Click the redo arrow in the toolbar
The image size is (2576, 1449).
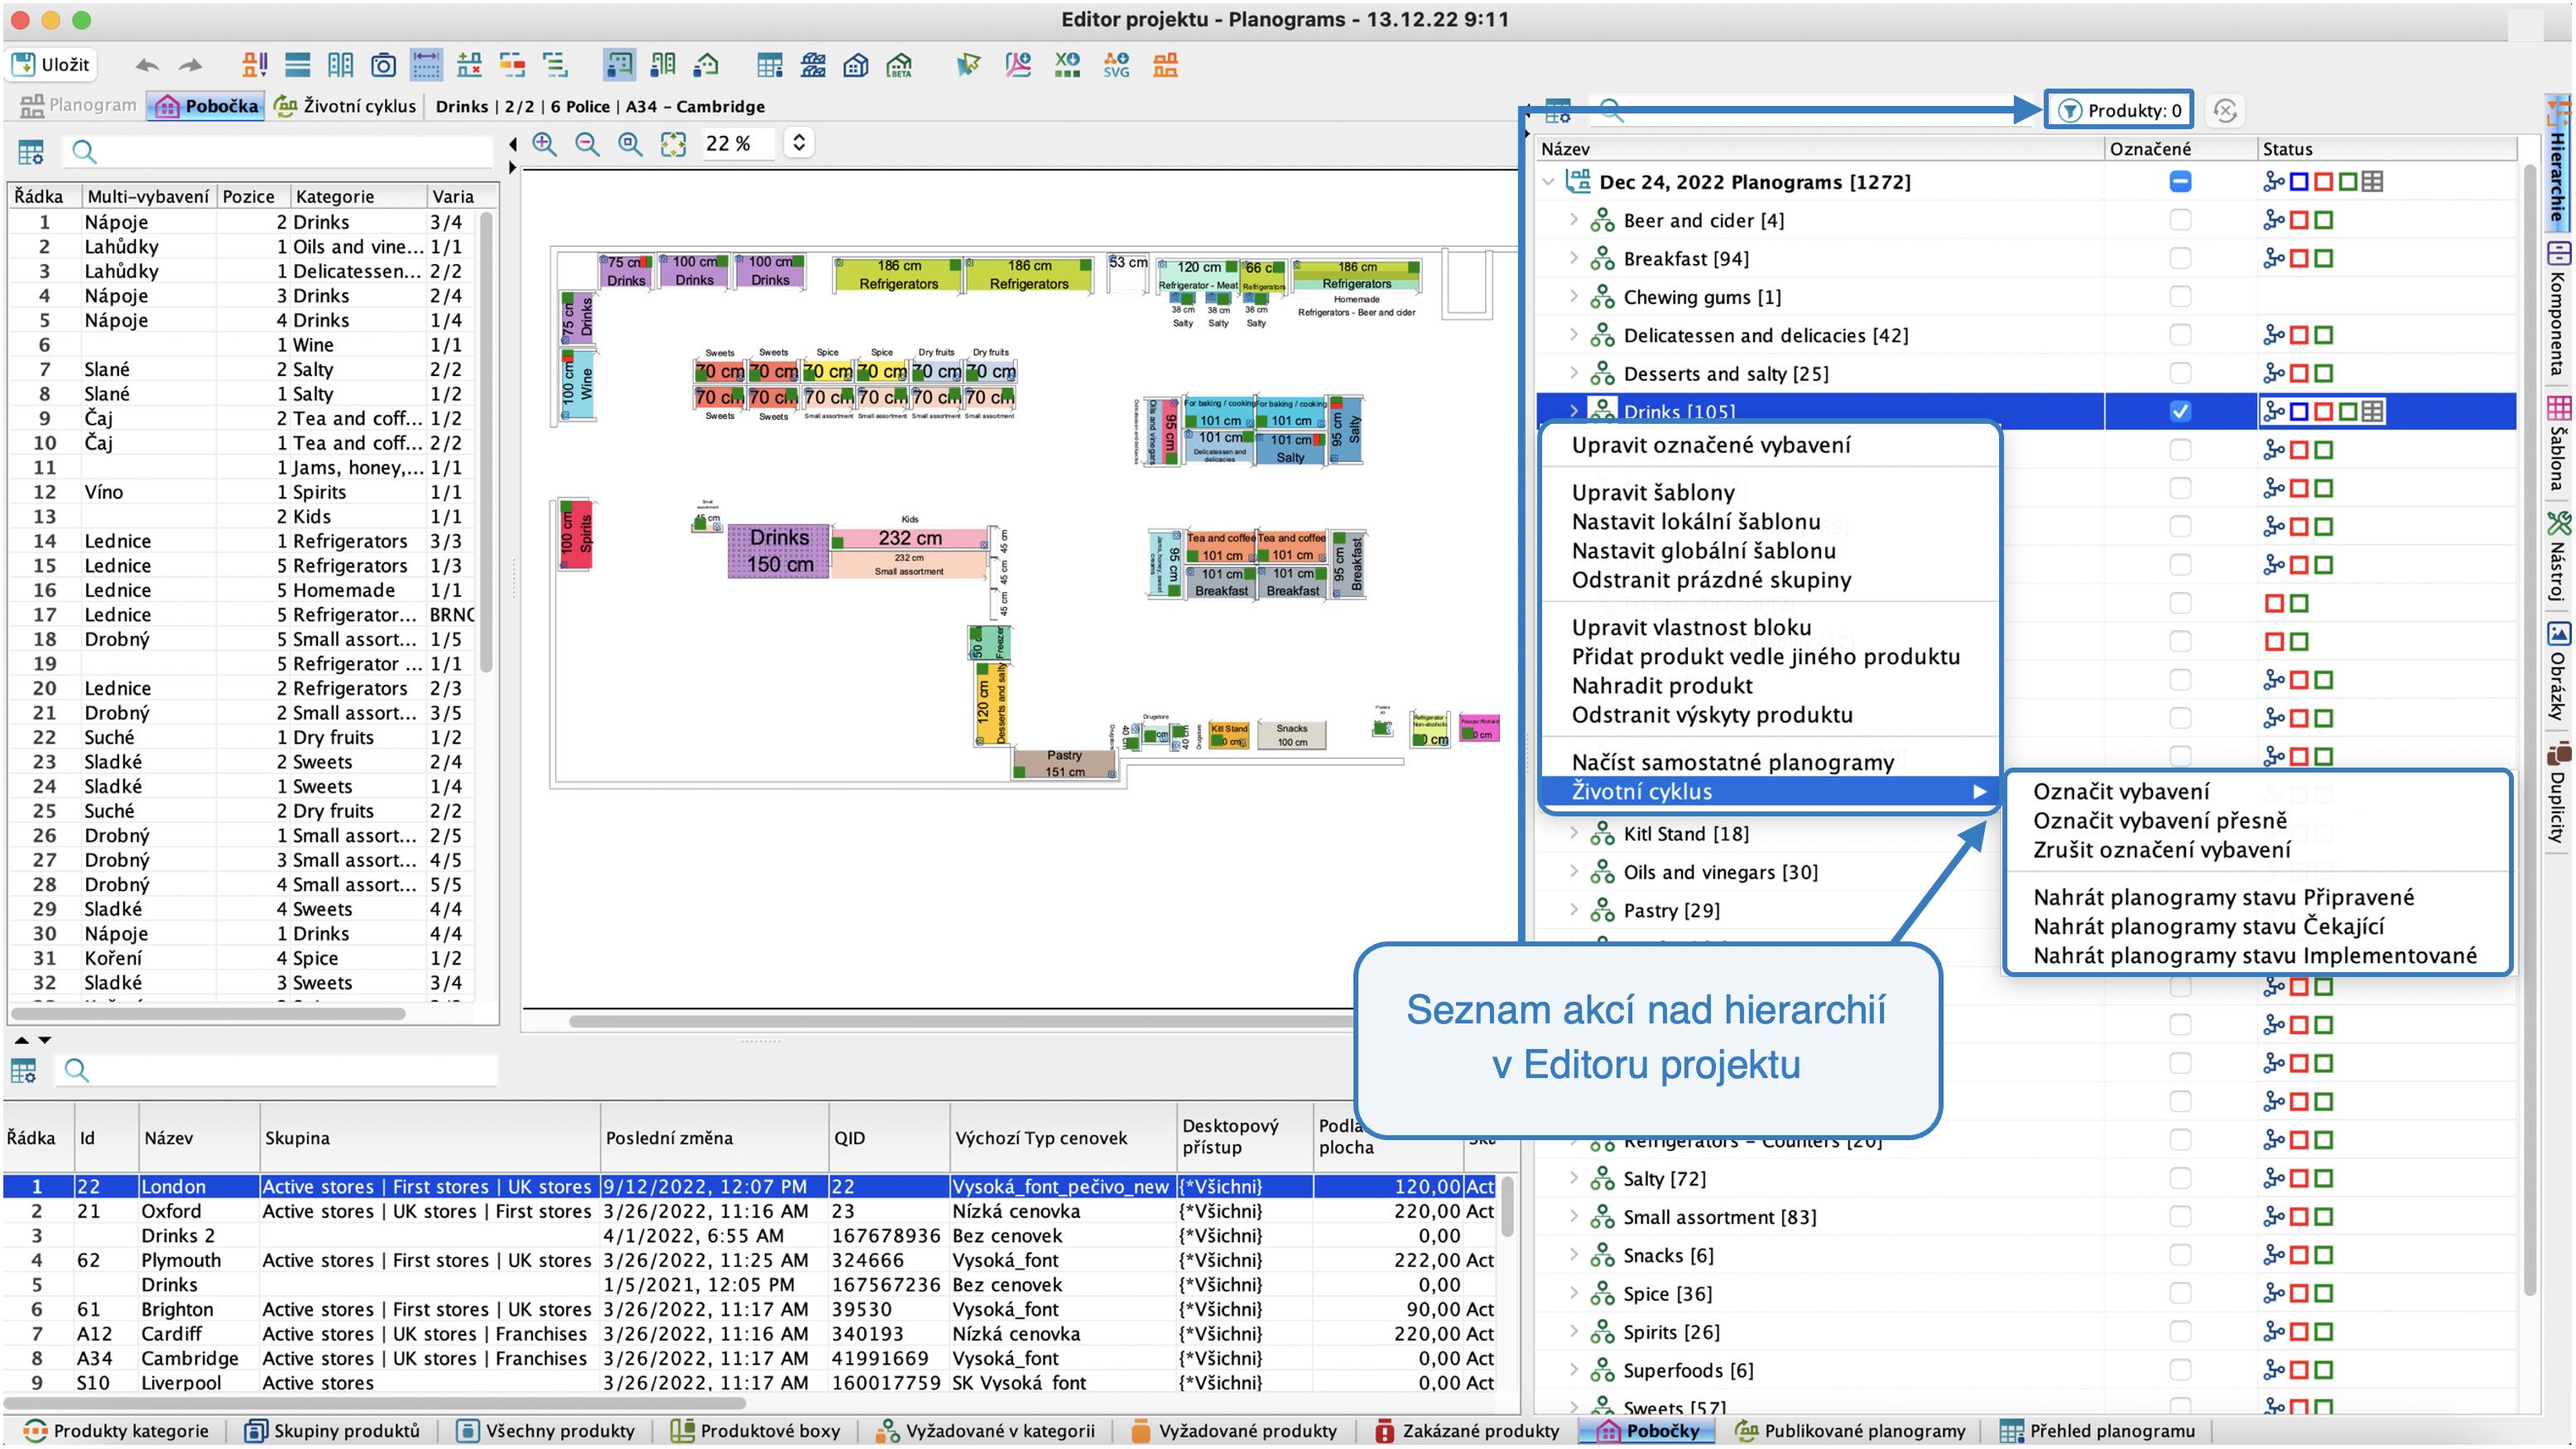pos(190,65)
